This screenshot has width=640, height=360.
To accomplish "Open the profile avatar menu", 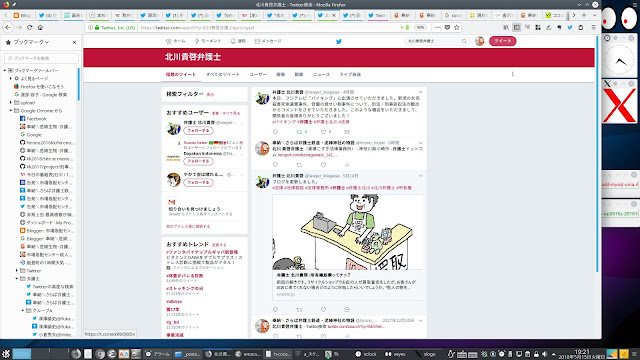I will (479, 41).
